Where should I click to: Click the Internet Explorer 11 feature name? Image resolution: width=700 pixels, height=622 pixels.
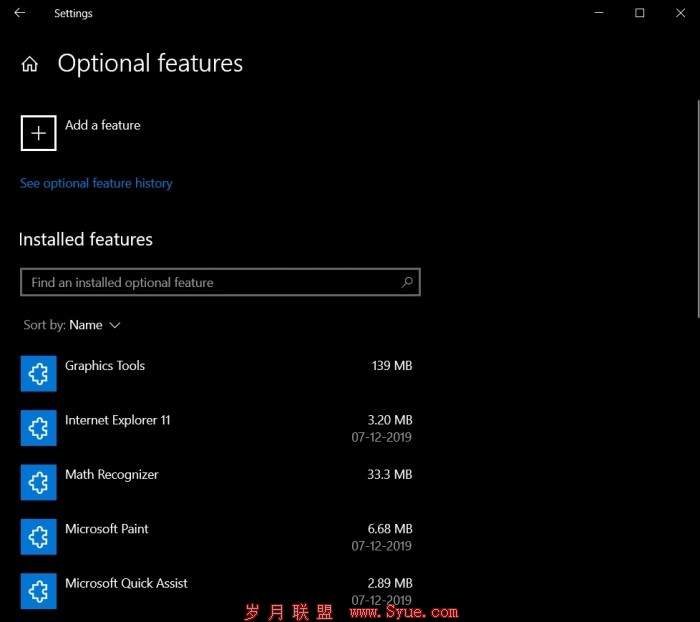tap(117, 420)
